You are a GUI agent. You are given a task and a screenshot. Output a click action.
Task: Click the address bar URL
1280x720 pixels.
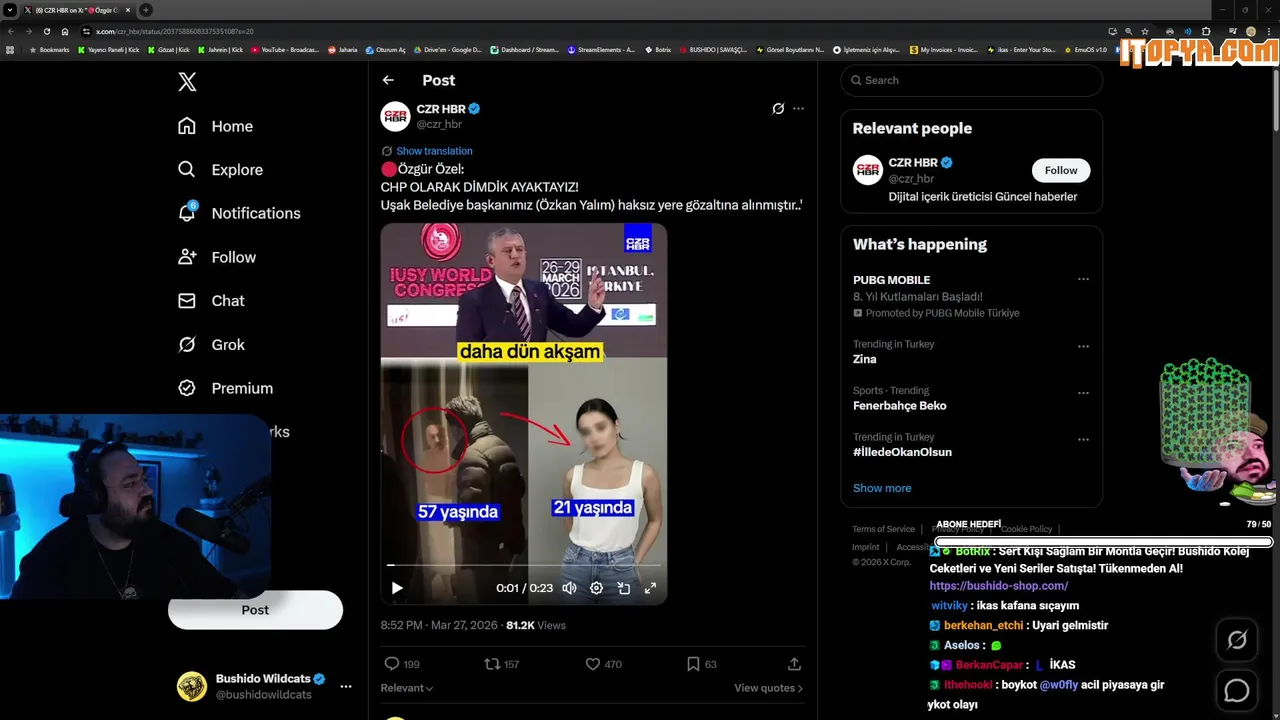174,31
